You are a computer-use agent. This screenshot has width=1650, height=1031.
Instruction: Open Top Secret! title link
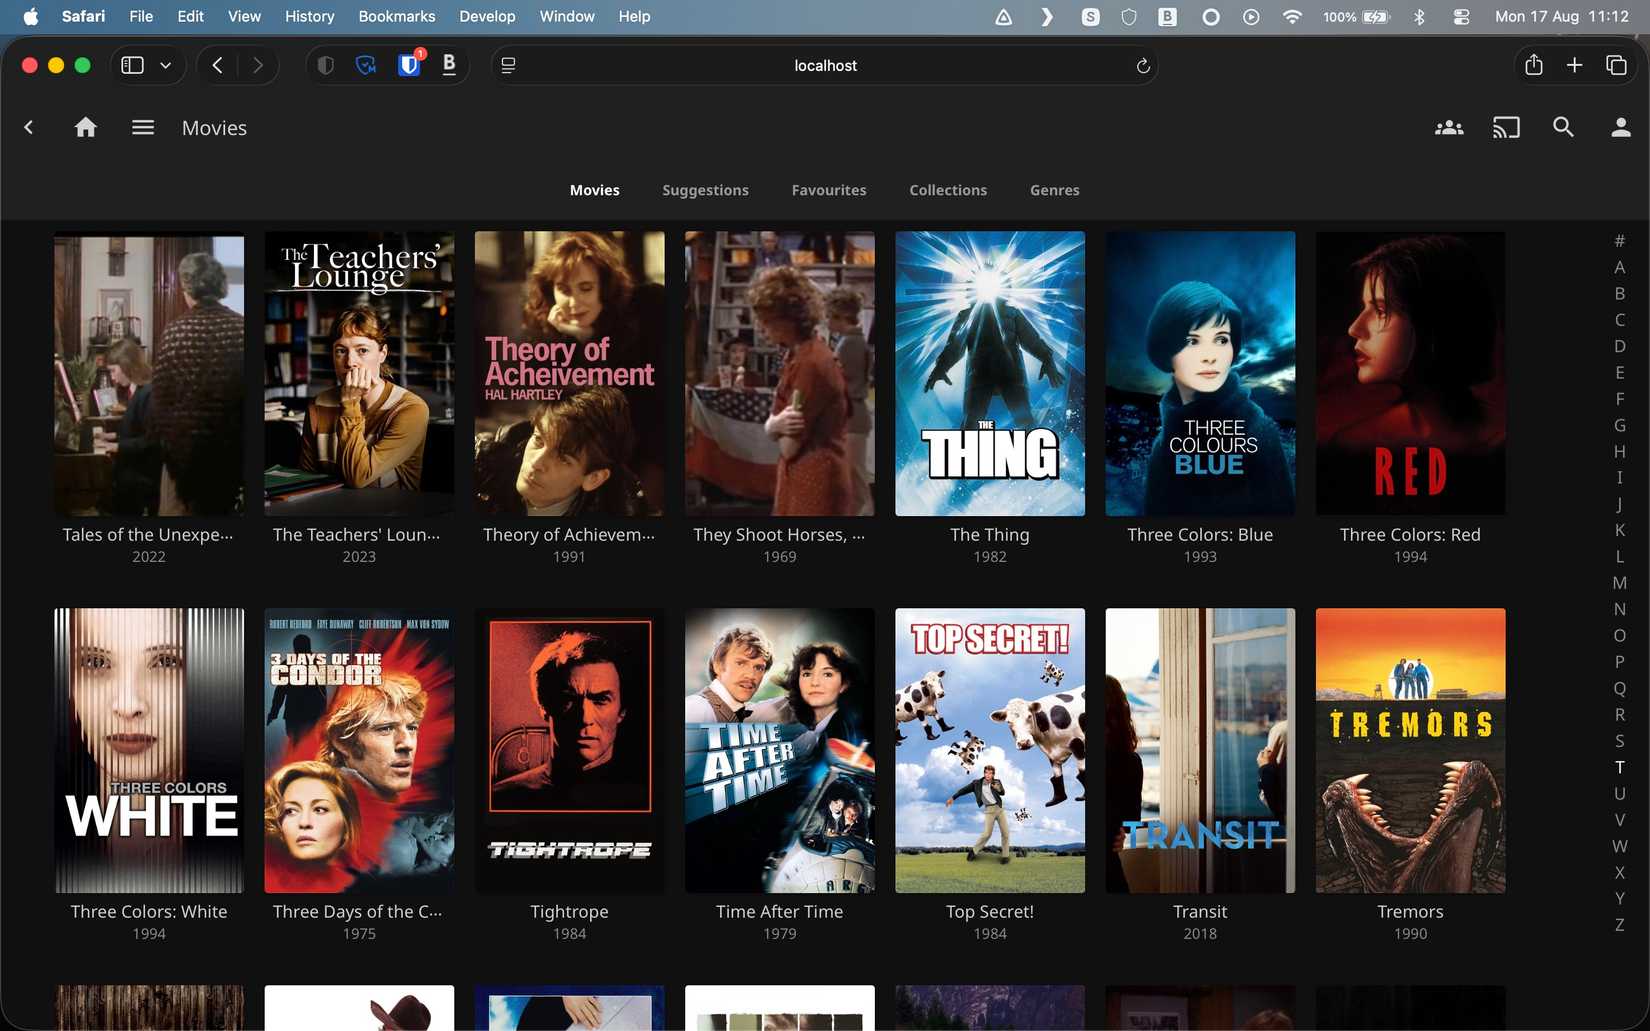click(x=990, y=912)
